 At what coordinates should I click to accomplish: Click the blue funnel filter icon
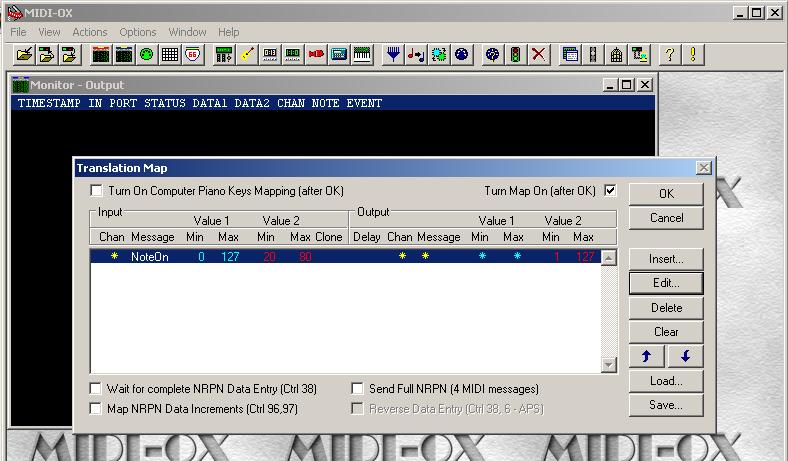coord(393,54)
